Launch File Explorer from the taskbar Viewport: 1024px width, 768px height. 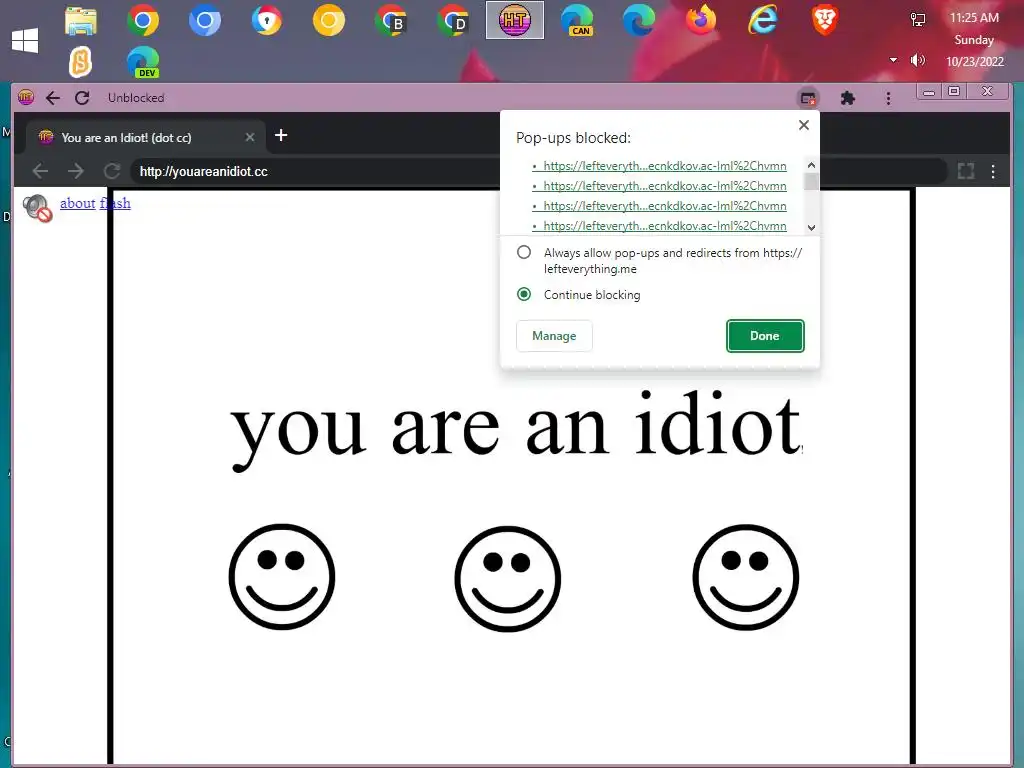(81, 20)
